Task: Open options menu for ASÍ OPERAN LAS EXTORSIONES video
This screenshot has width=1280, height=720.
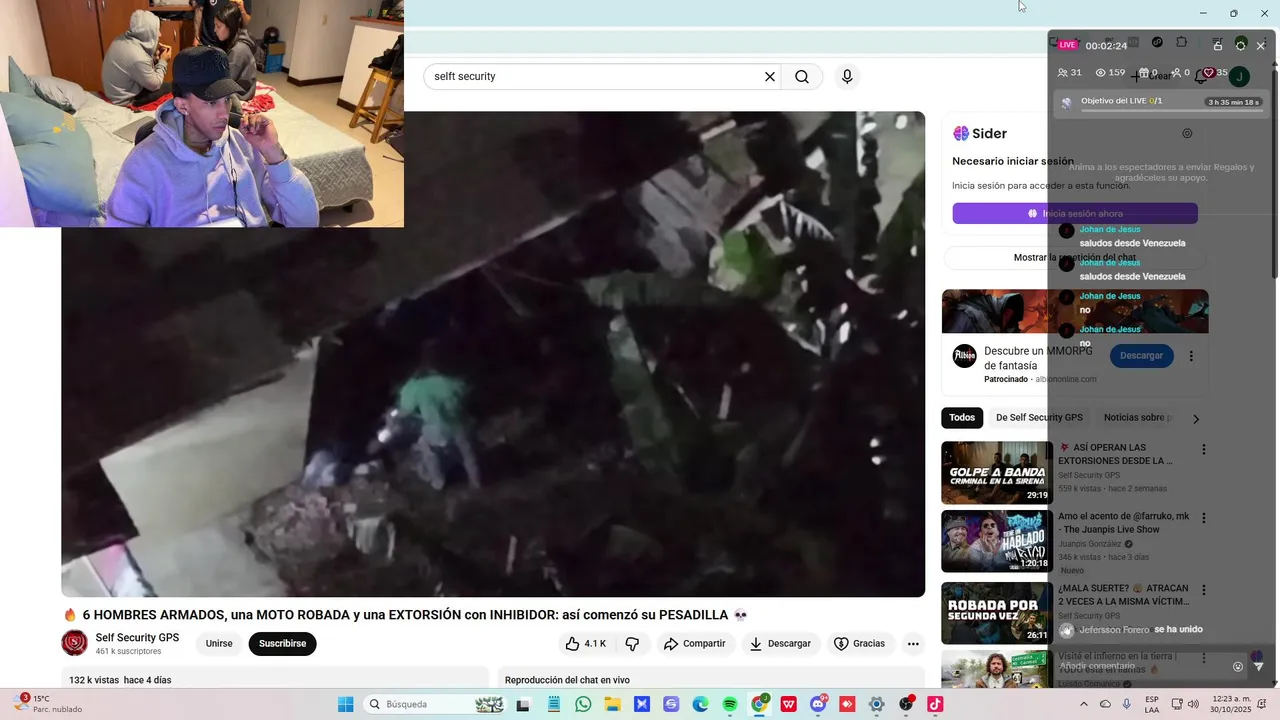Action: (1204, 450)
